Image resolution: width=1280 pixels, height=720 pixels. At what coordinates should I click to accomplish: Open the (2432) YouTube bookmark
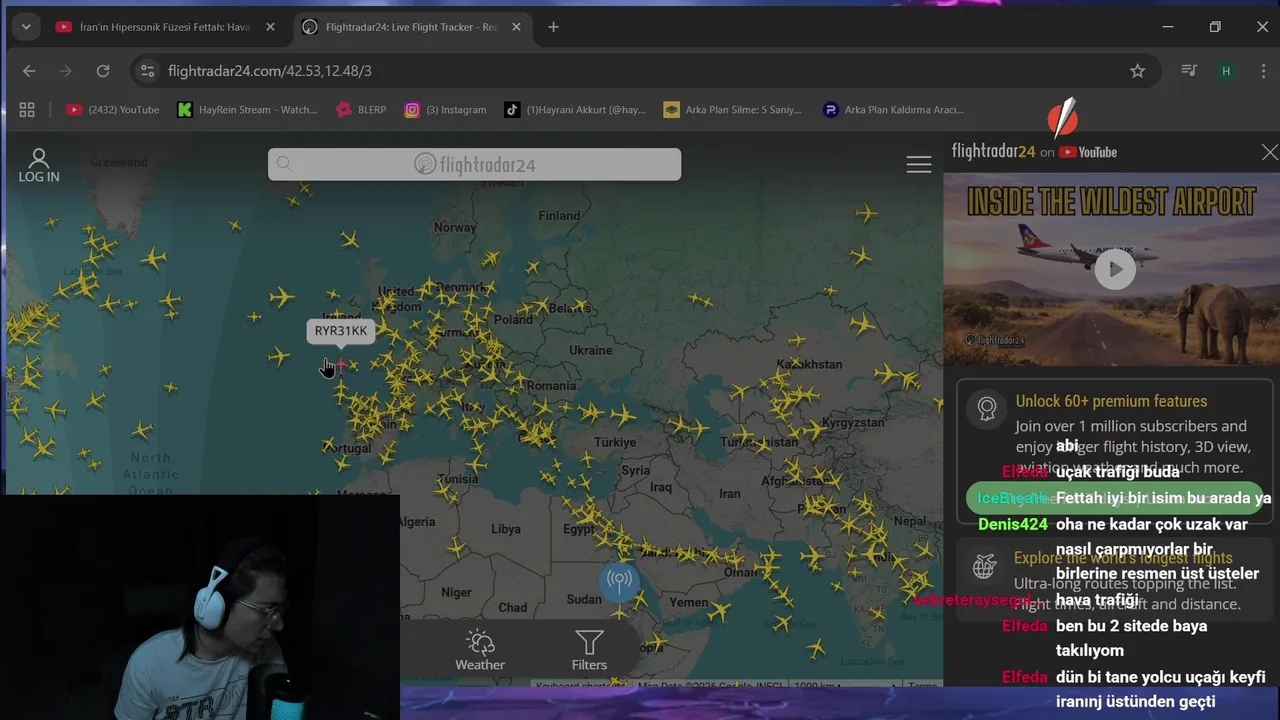pyautogui.click(x=113, y=110)
